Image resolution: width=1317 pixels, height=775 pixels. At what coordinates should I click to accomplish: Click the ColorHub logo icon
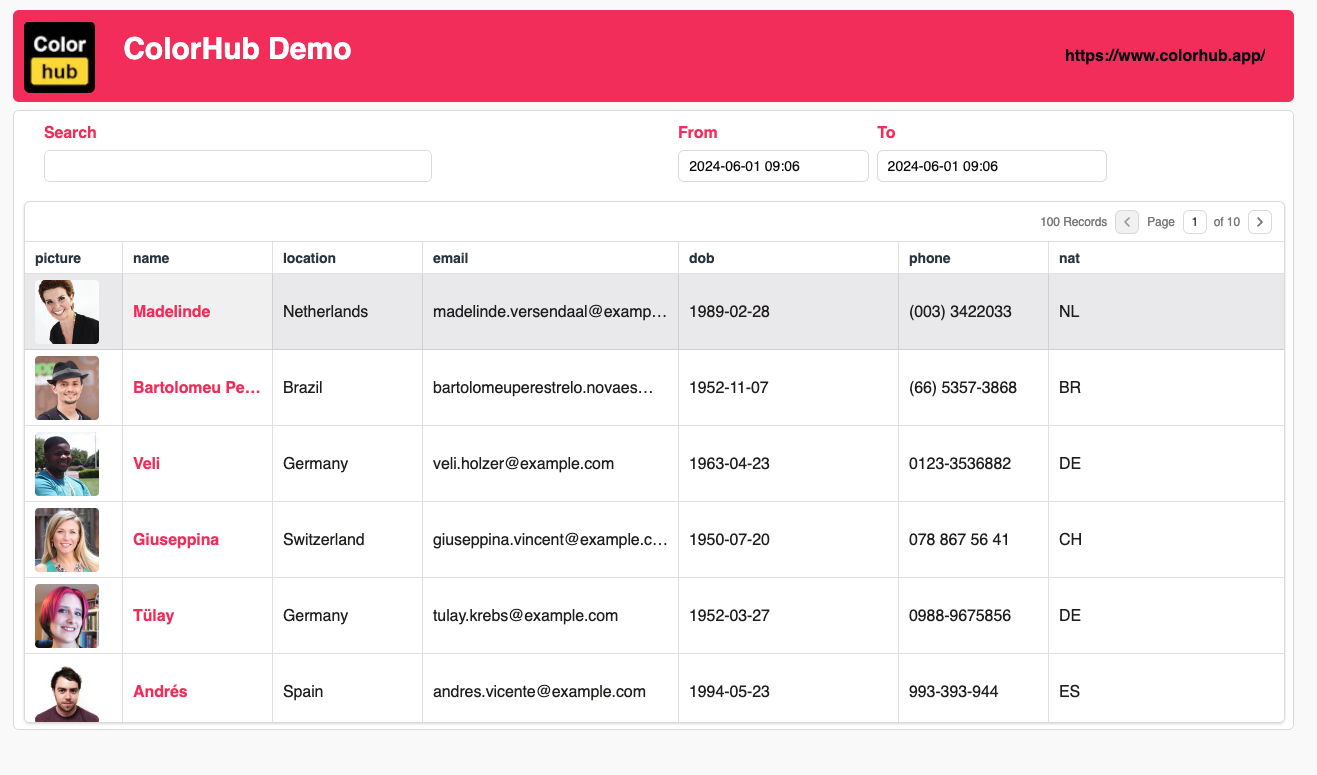pos(59,57)
